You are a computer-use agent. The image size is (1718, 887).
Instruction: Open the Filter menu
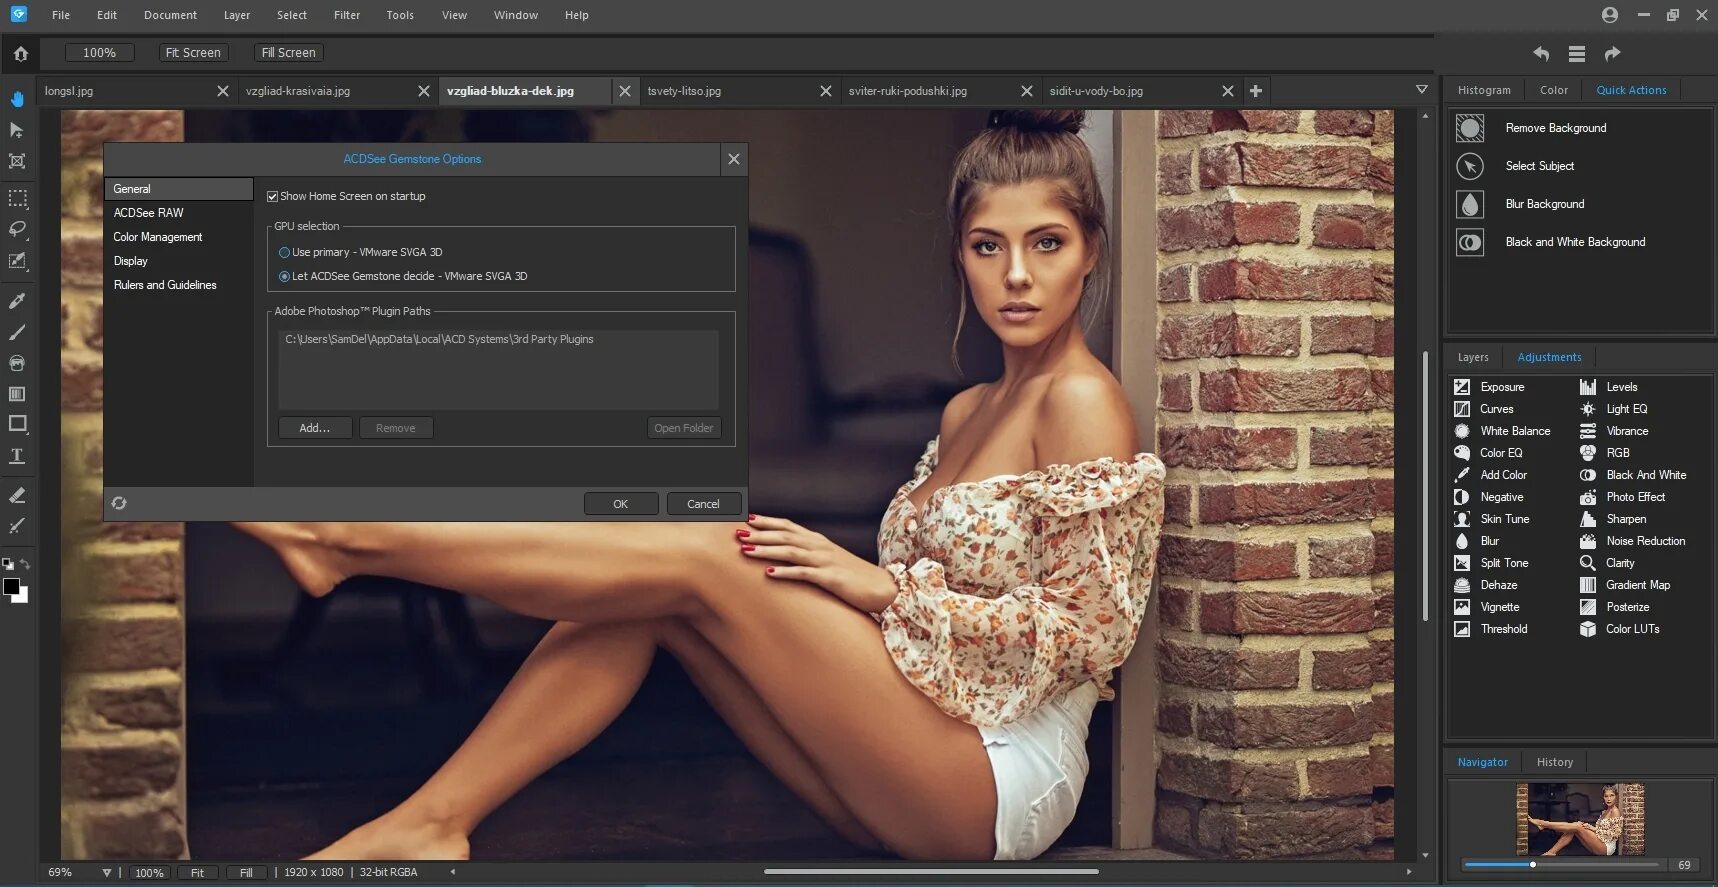click(347, 15)
